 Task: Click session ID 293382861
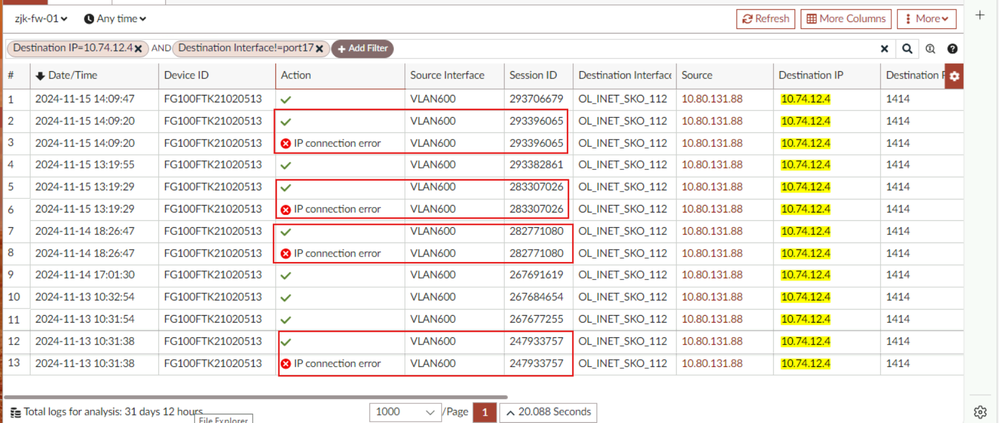tap(536, 164)
